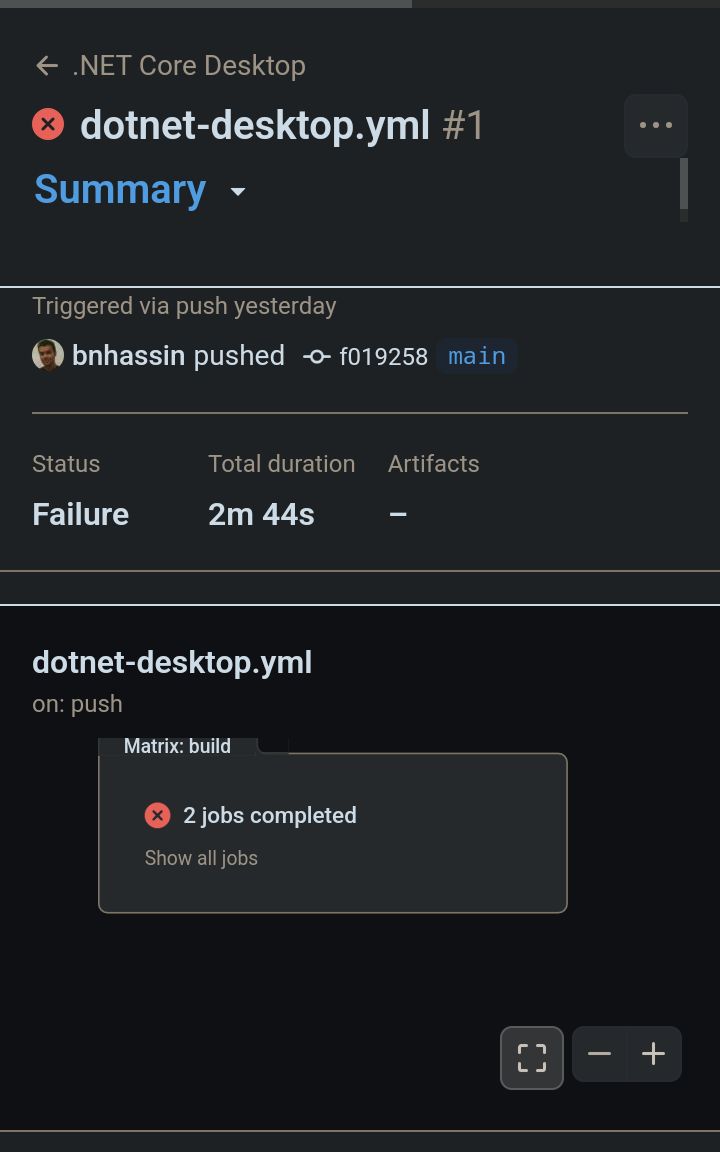Show all jobs in the build matrix
This screenshot has height=1152, width=720.
200,858
